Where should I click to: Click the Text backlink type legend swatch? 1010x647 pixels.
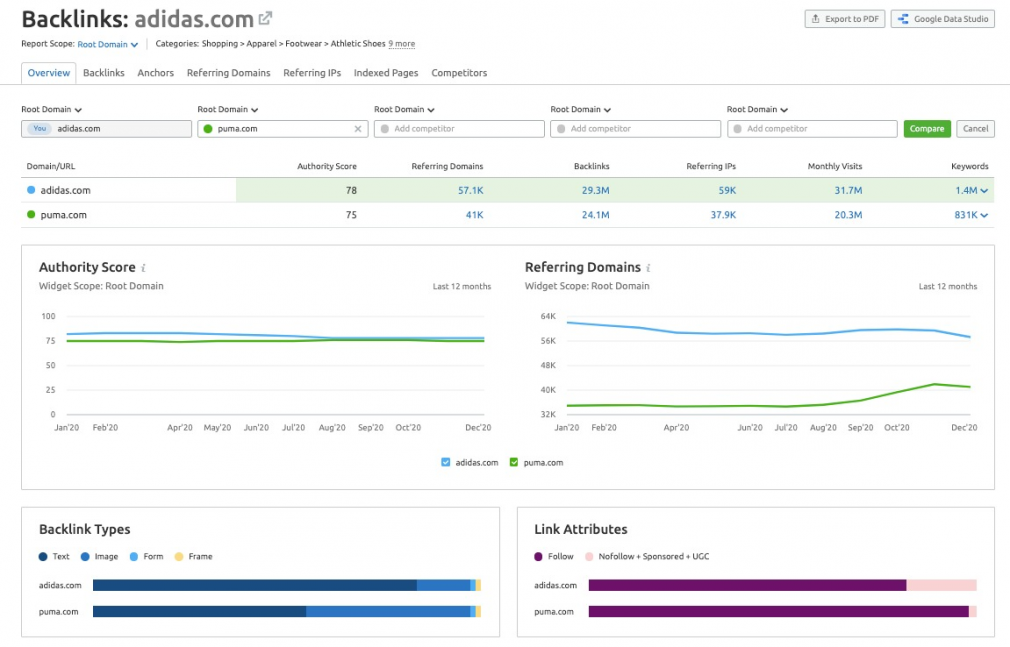click(x=43, y=557)
